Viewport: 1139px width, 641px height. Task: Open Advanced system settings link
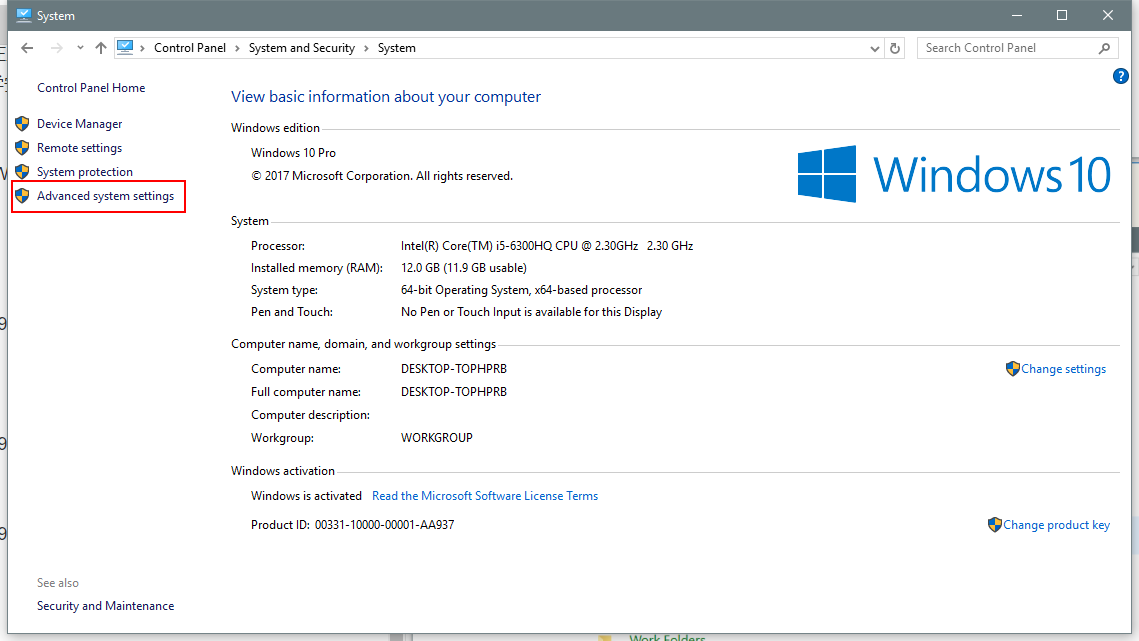click(105, 196)
